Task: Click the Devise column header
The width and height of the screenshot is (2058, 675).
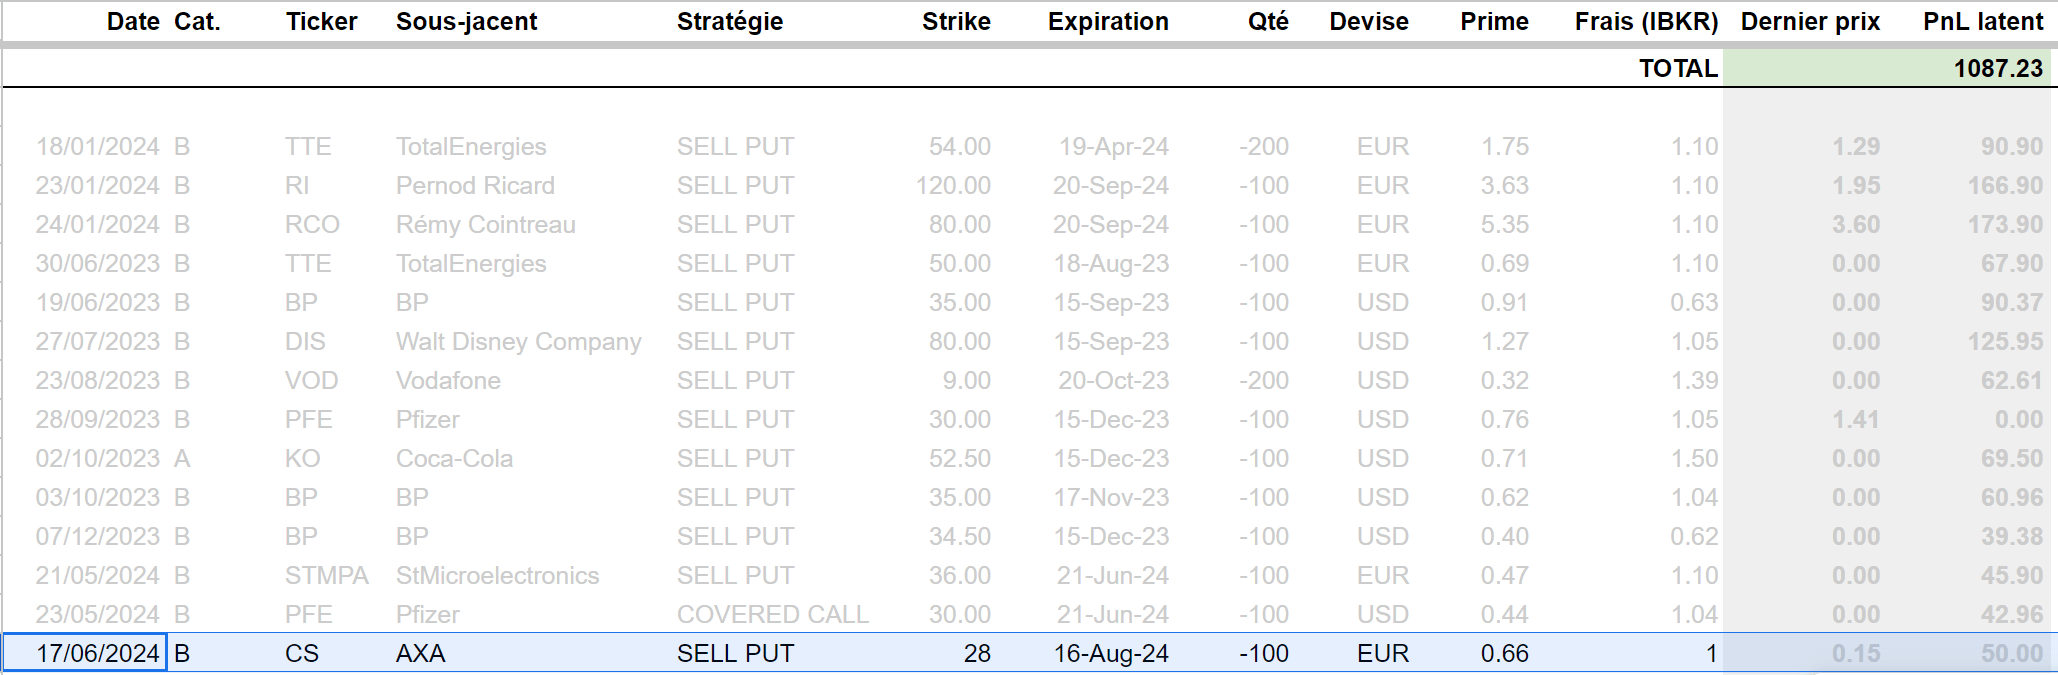Action: (1368, 21)
